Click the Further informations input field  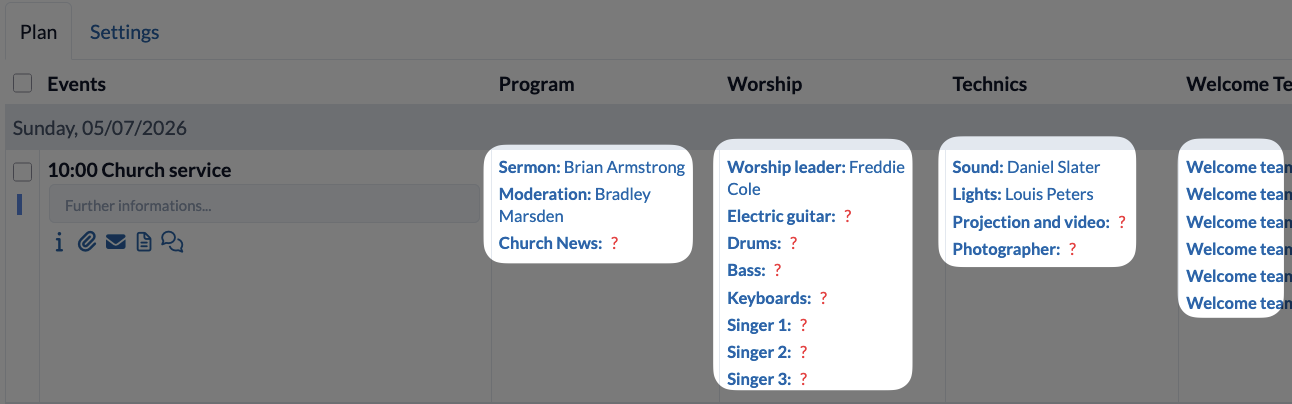pos(264,206)
